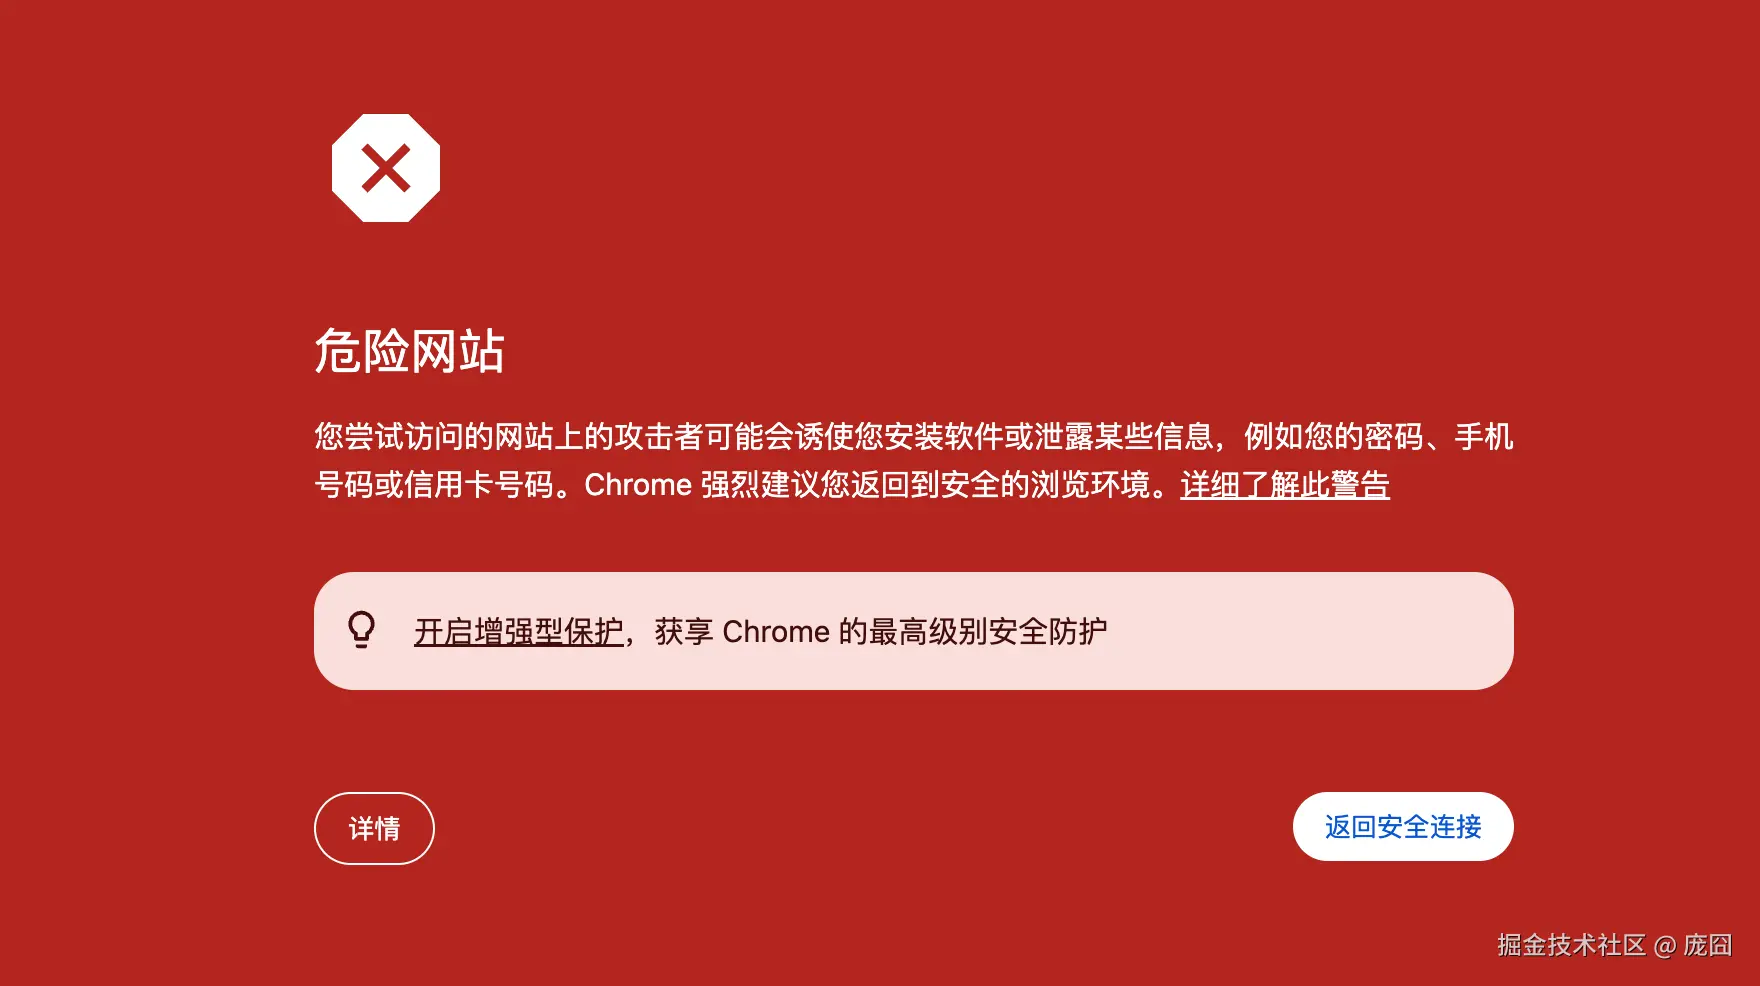Click the first line of the warning paragraph
Viewport: 1760px width, 986px height.
[x=914, y=437]
